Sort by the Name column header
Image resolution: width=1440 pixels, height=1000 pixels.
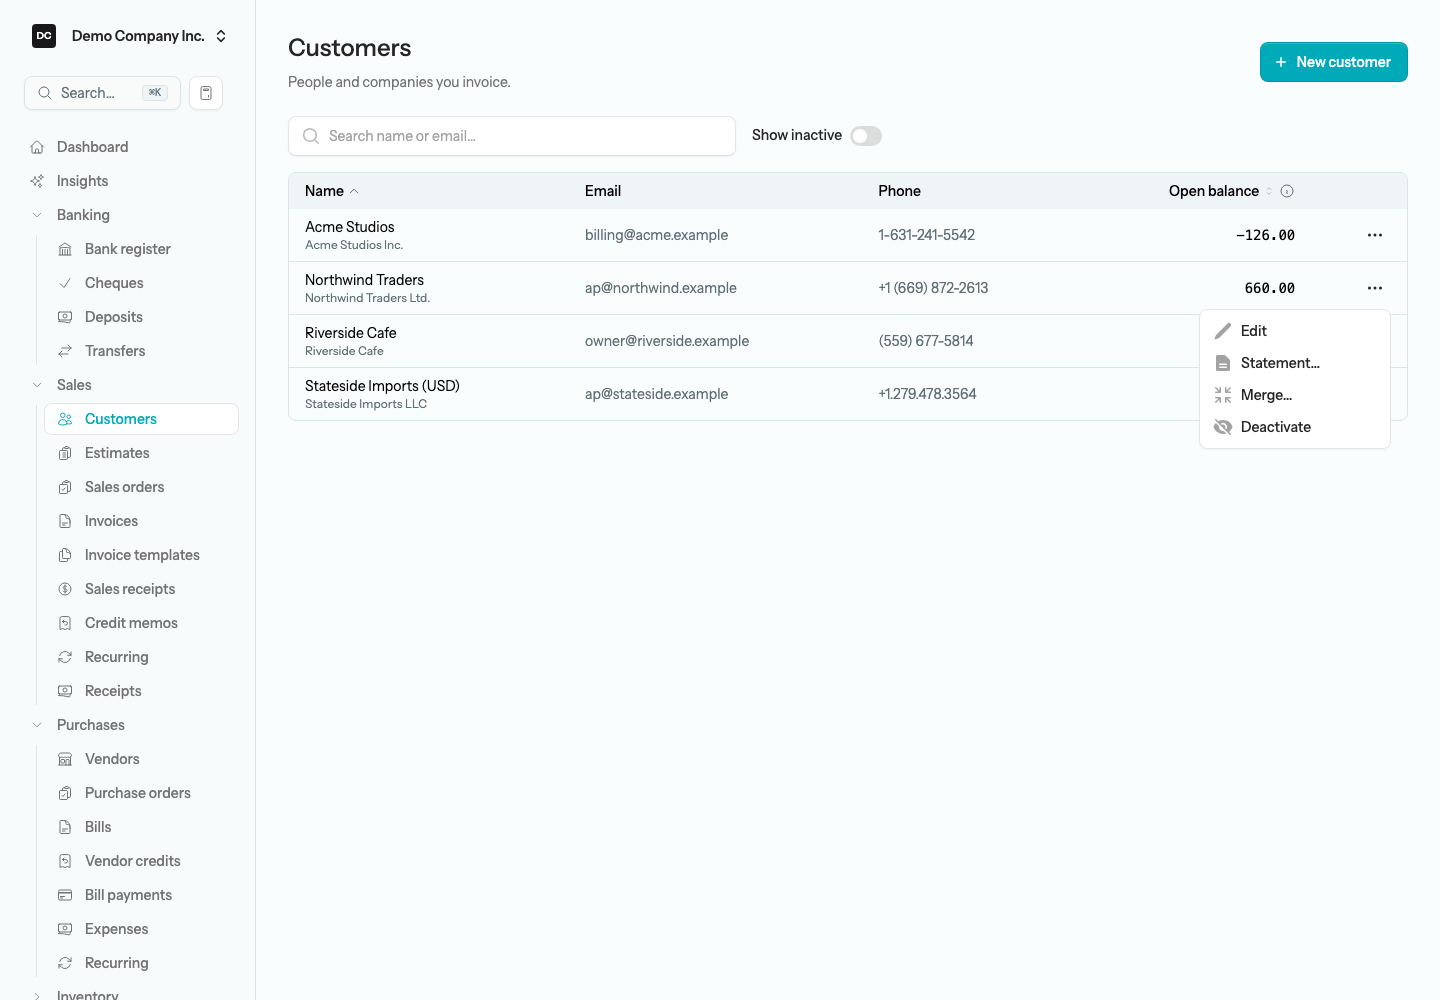[331, 191]
